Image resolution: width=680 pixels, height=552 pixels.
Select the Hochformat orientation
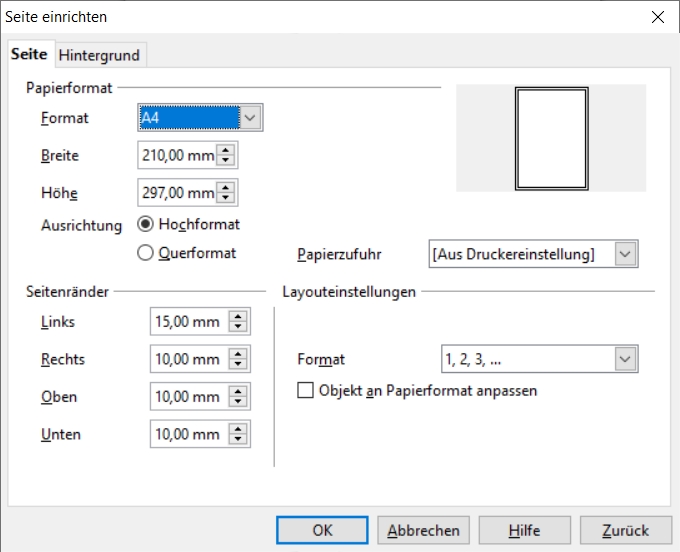(146, 225)
